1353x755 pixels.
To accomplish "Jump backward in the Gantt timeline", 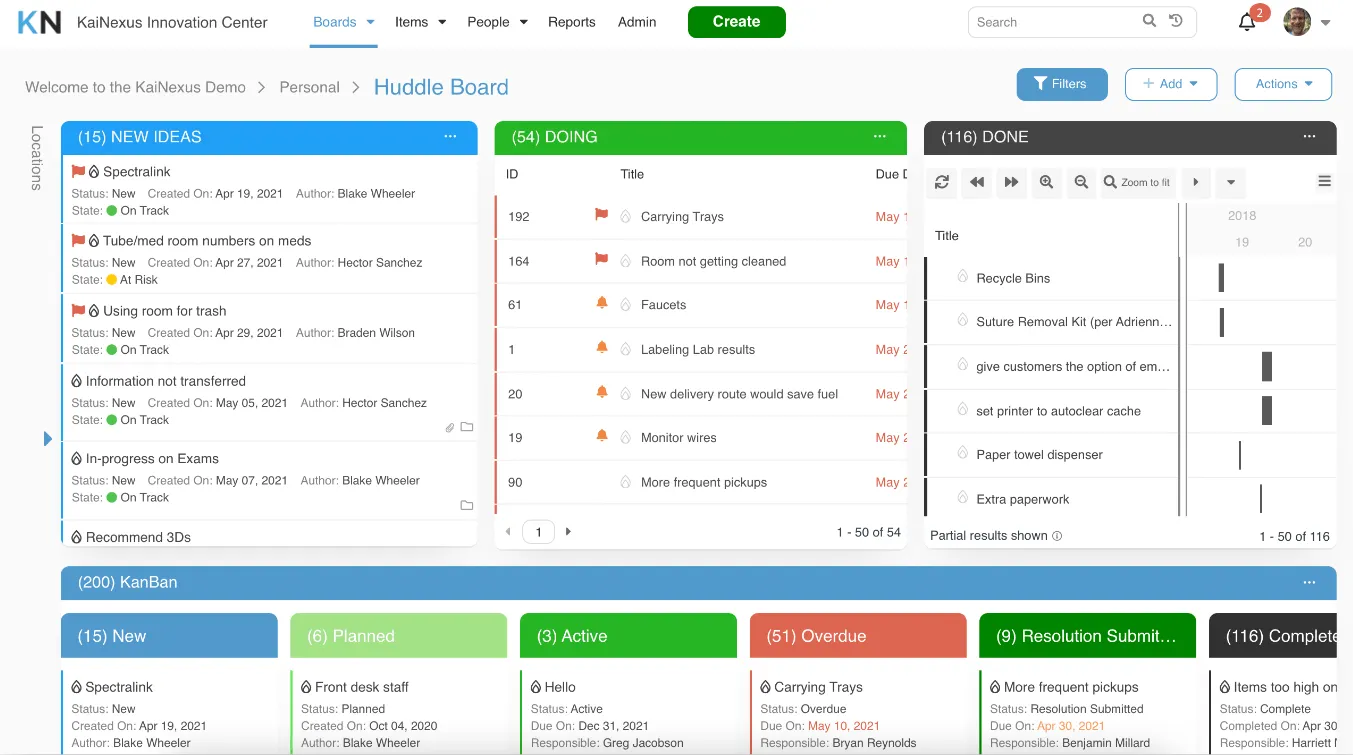I will coord(977,182).
